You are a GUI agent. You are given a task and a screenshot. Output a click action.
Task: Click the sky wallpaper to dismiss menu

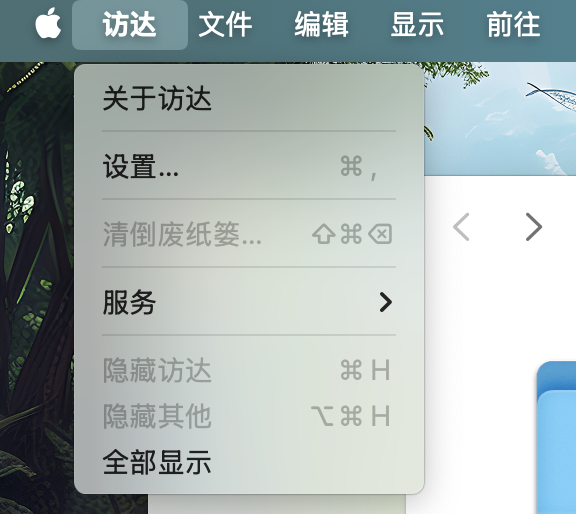[x=500, y=119]
